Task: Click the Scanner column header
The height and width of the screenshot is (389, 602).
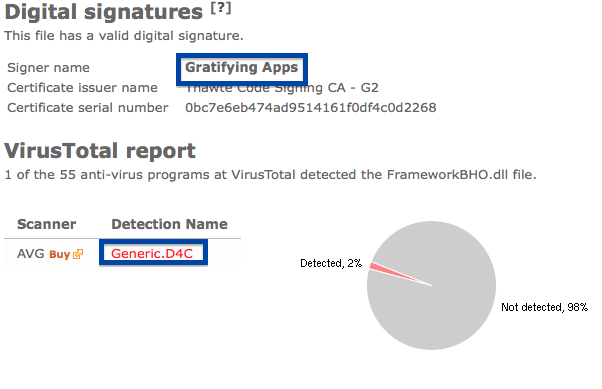Action: (46, 224)
